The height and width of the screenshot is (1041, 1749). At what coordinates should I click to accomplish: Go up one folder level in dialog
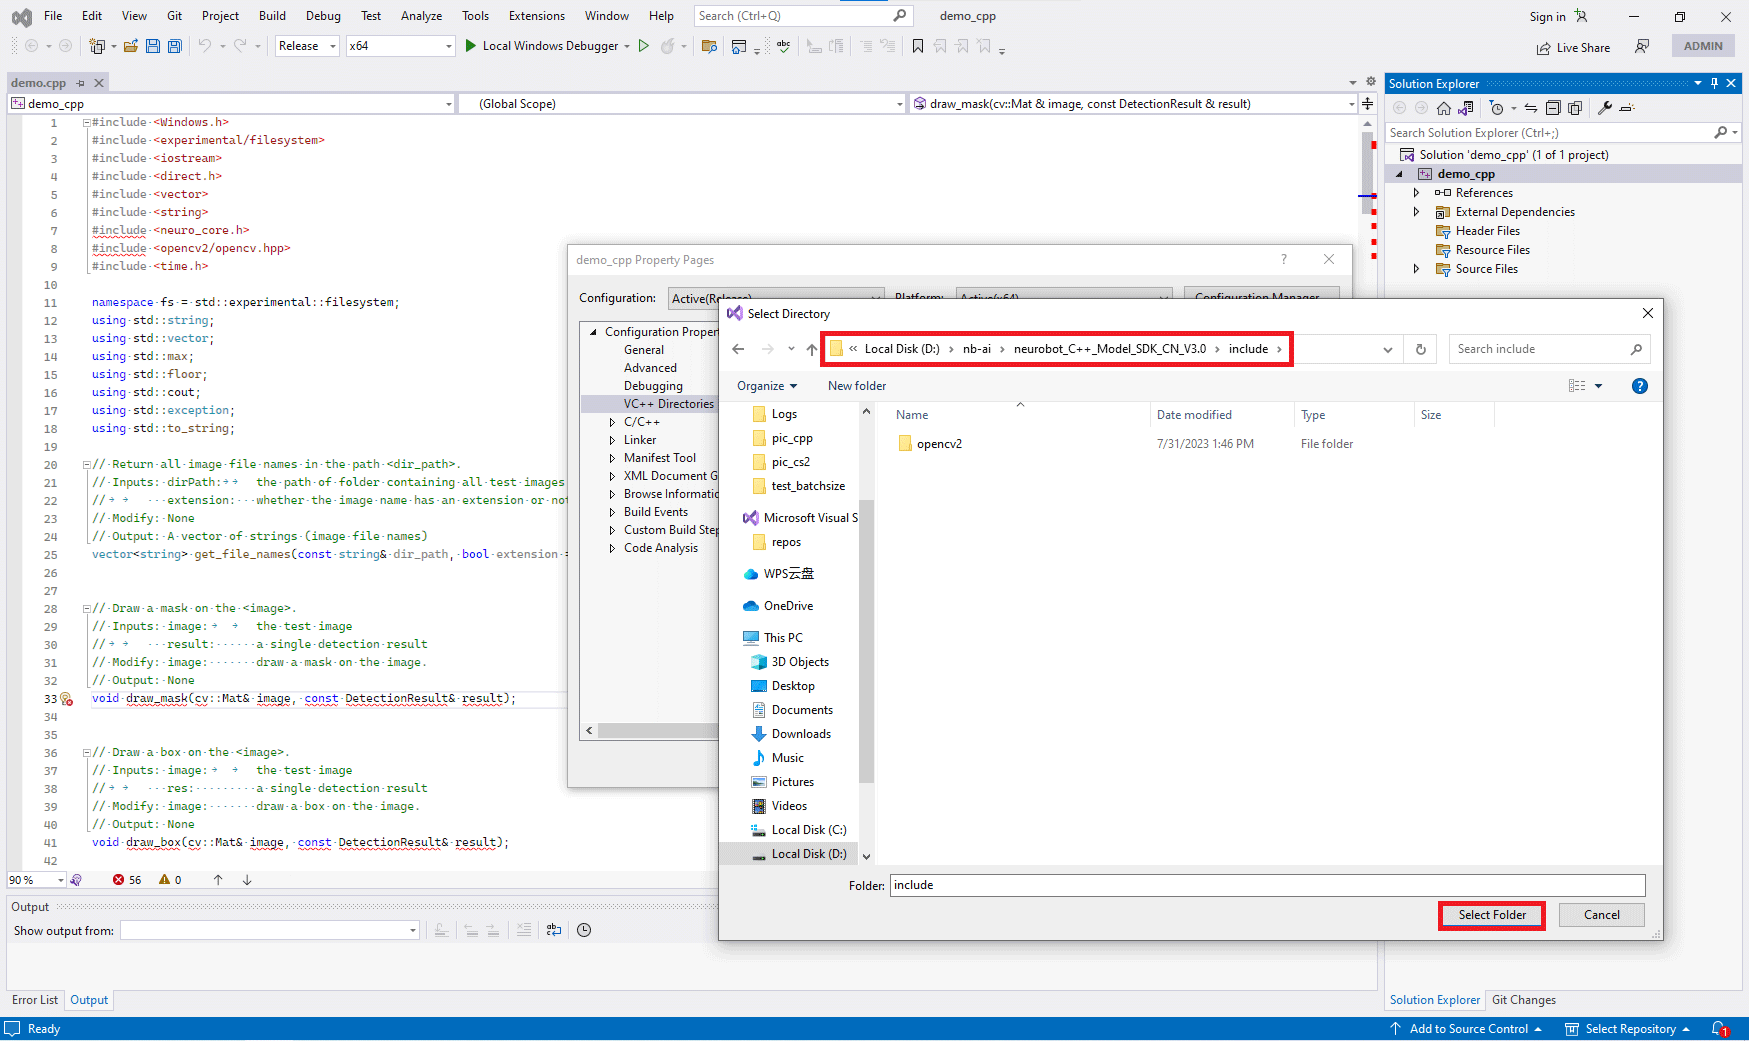pos(812,349)
